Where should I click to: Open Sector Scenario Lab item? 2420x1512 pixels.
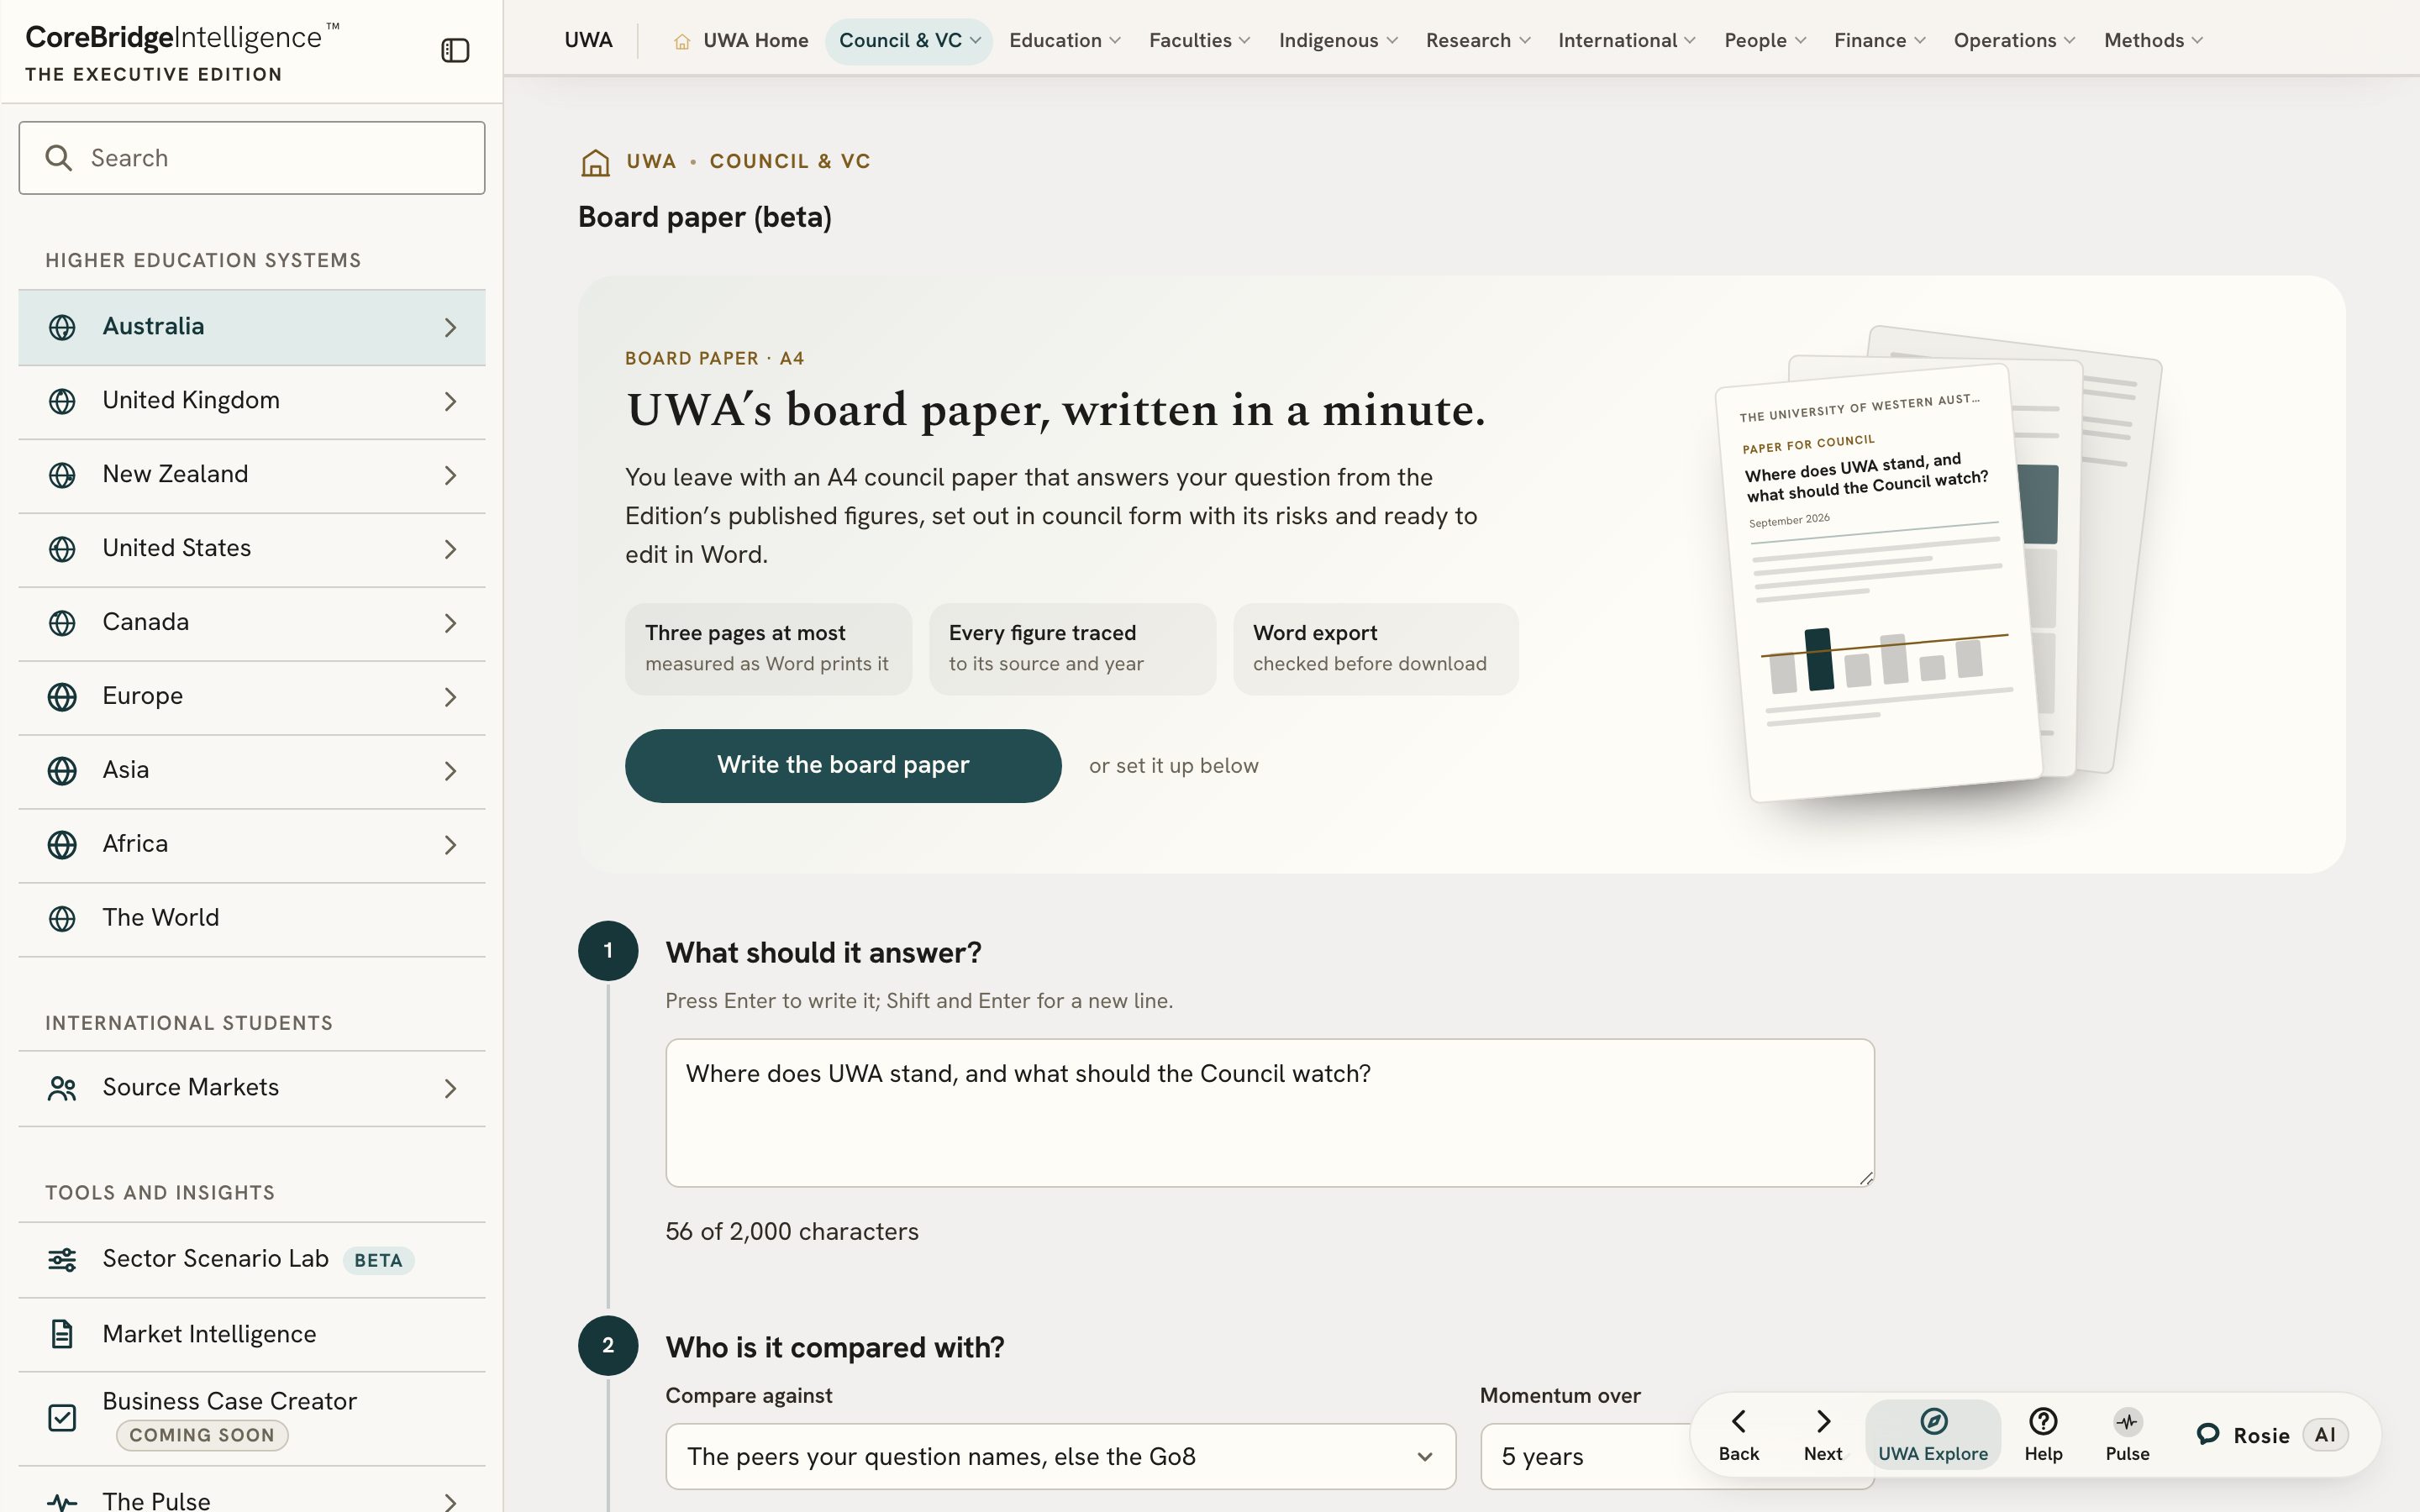(252, 1260)
